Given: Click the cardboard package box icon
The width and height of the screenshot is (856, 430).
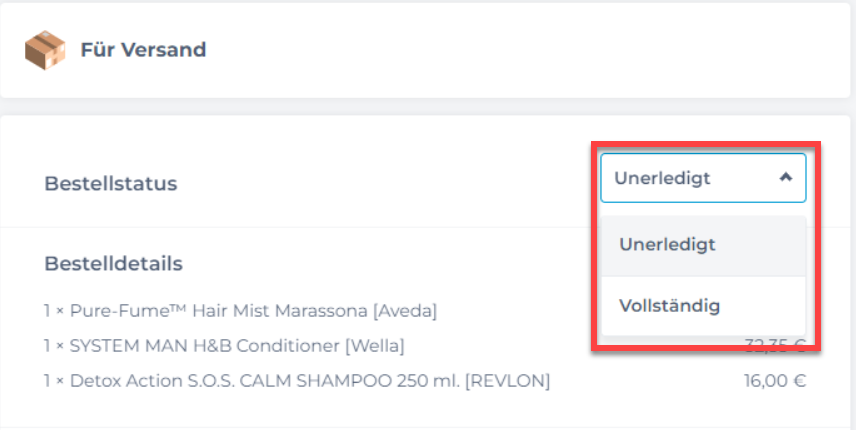Looking at the screenshot, I should 45,50.
